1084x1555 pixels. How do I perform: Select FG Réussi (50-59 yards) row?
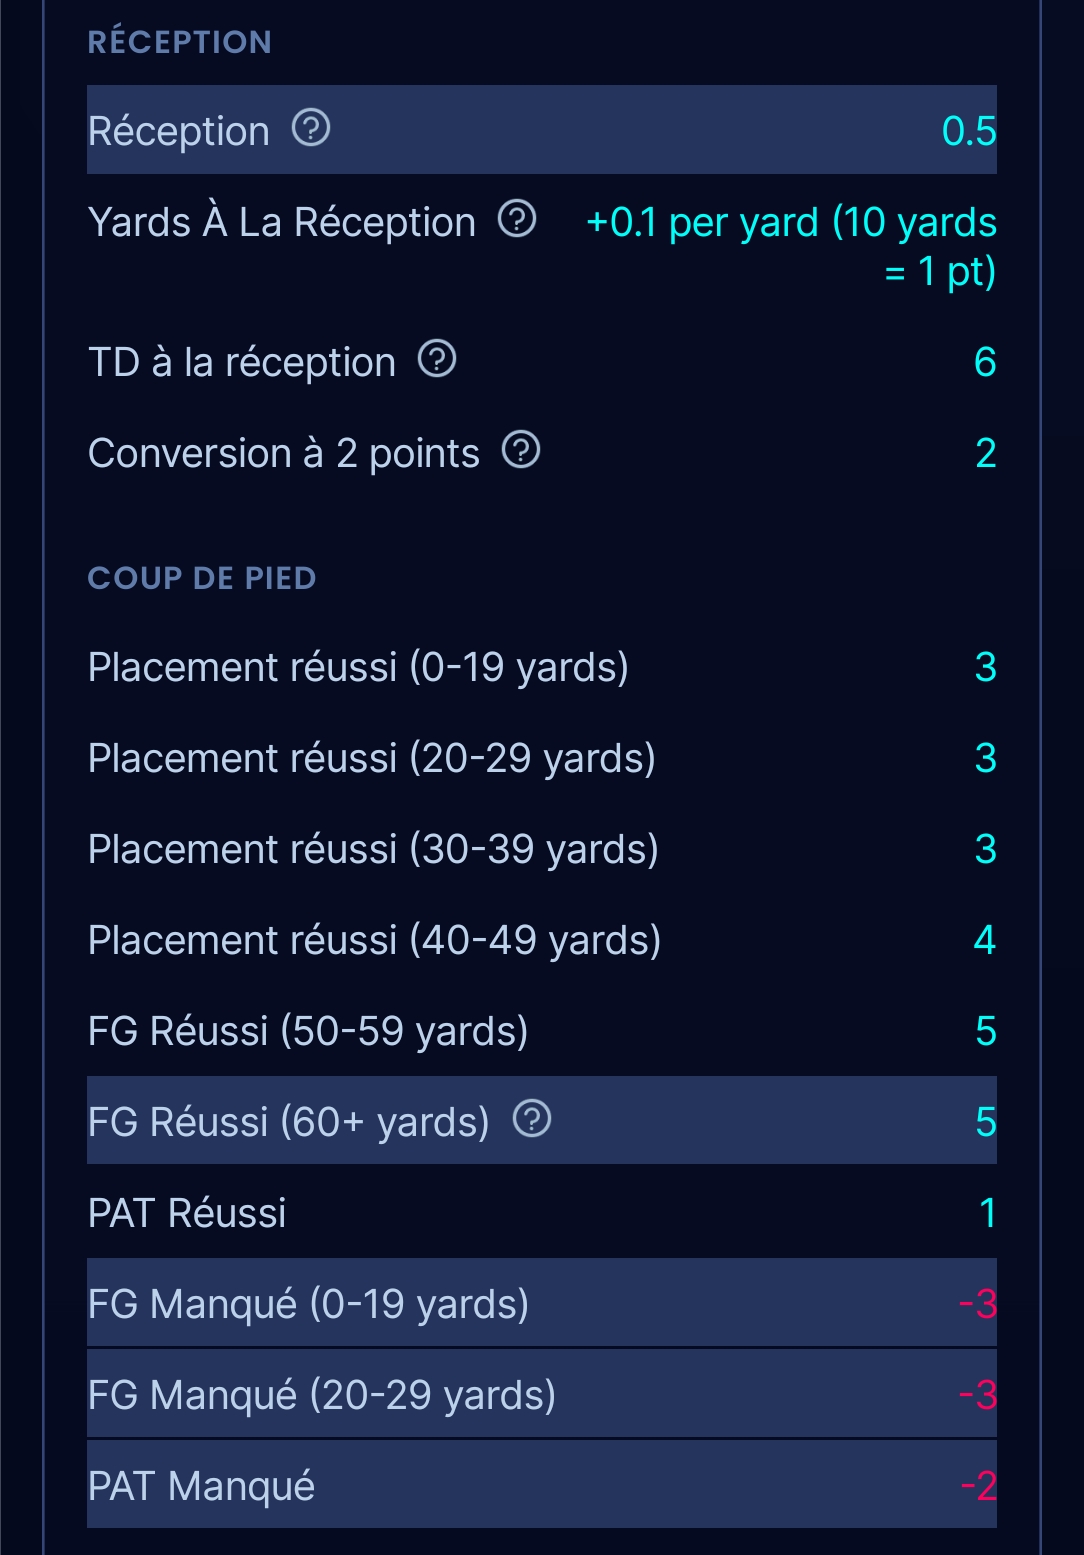point(308,1031)
